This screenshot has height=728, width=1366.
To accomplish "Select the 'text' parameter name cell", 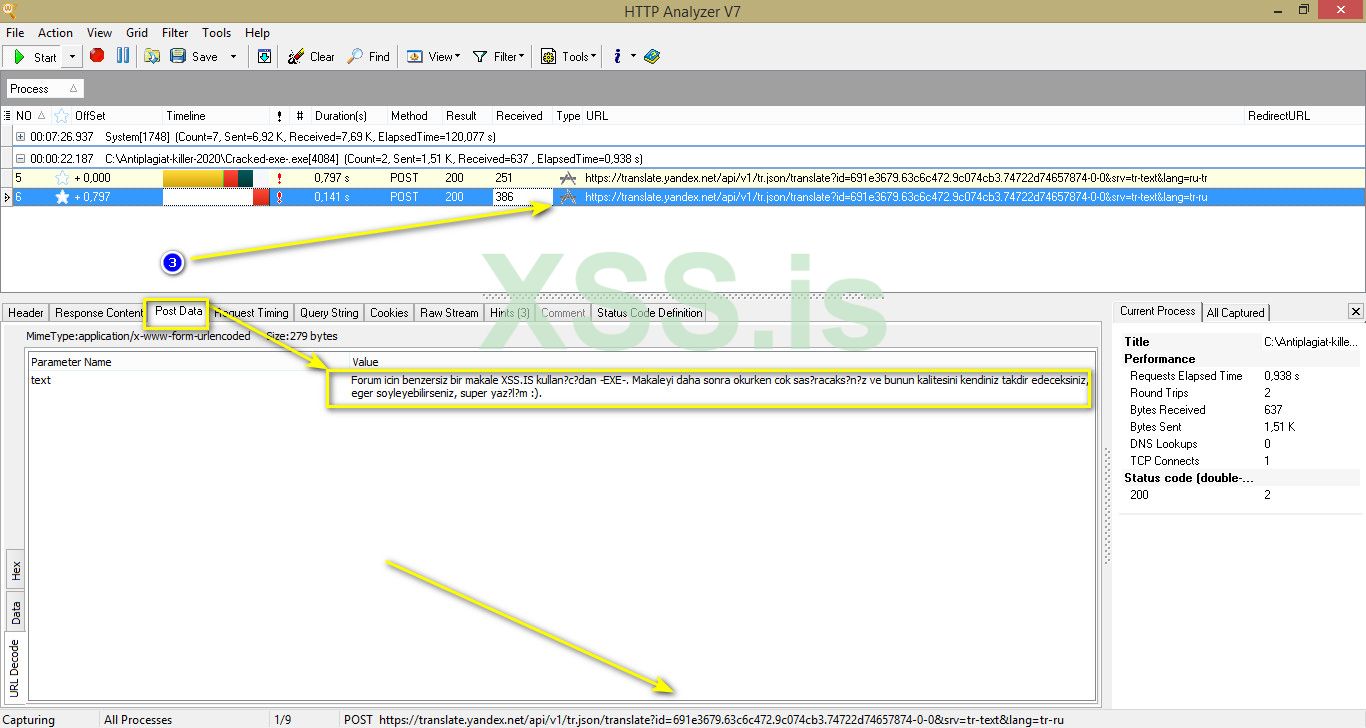I will coord(189,381).
